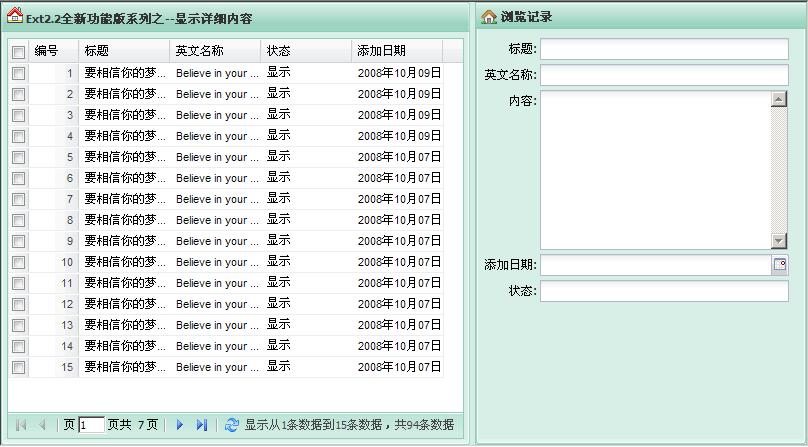Refresh the grid data
This screenshot has height=447, width=808.
pos(232,425)
